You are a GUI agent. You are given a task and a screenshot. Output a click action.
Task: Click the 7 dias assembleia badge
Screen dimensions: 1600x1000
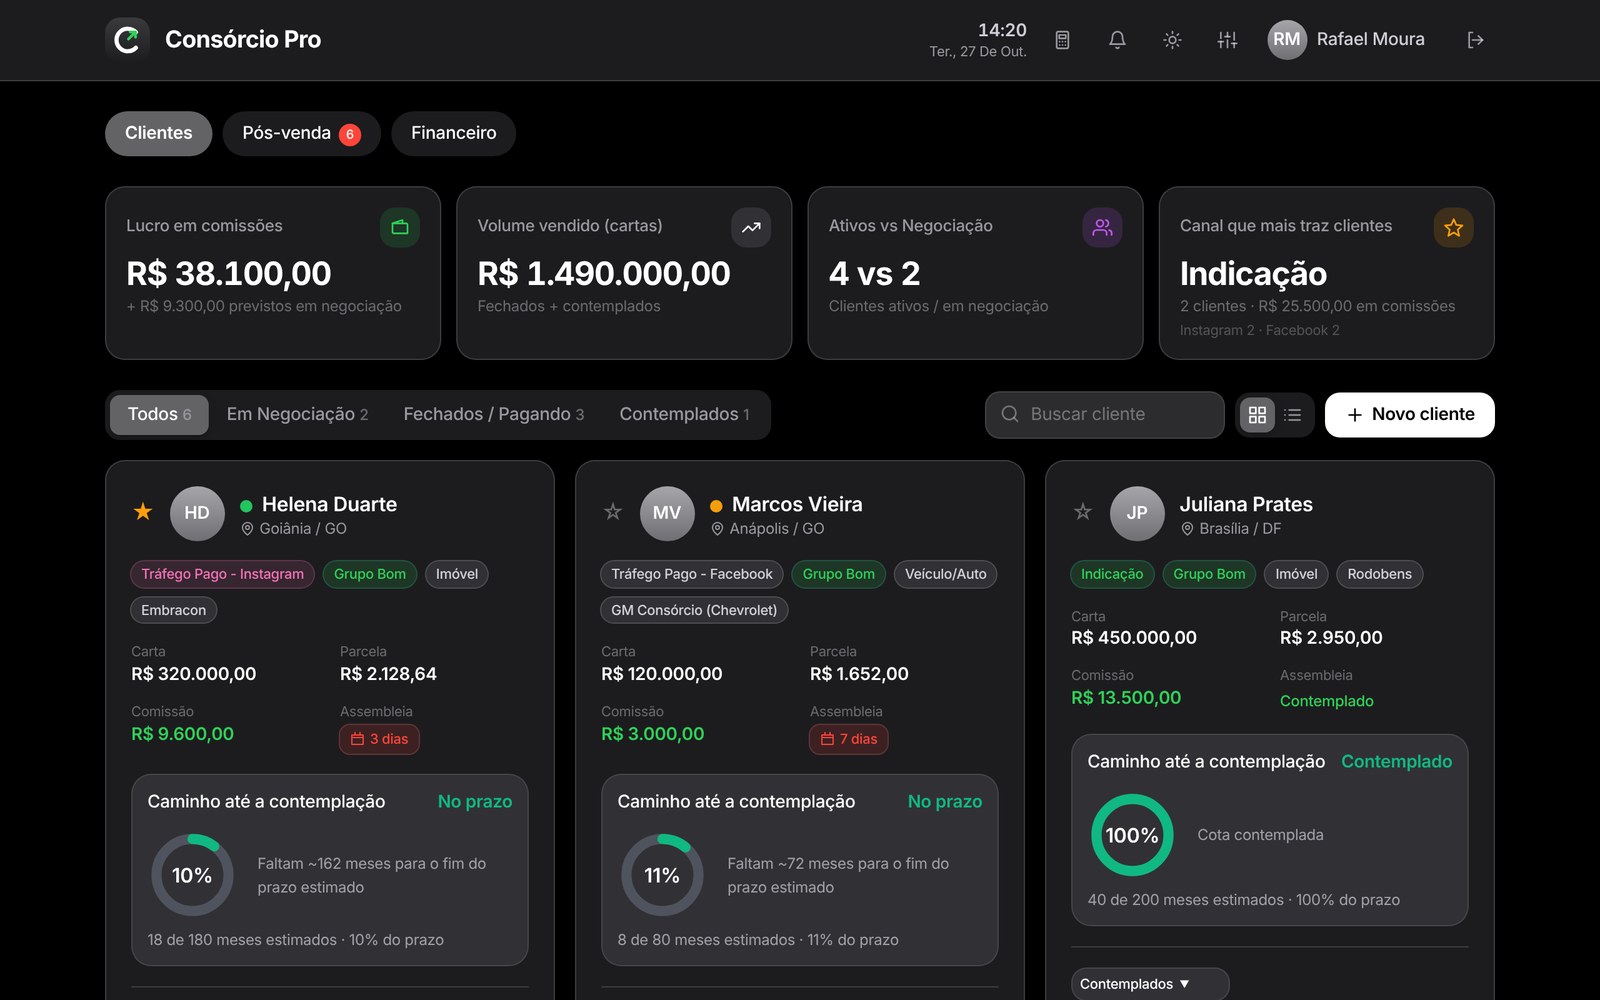(849, 739)
